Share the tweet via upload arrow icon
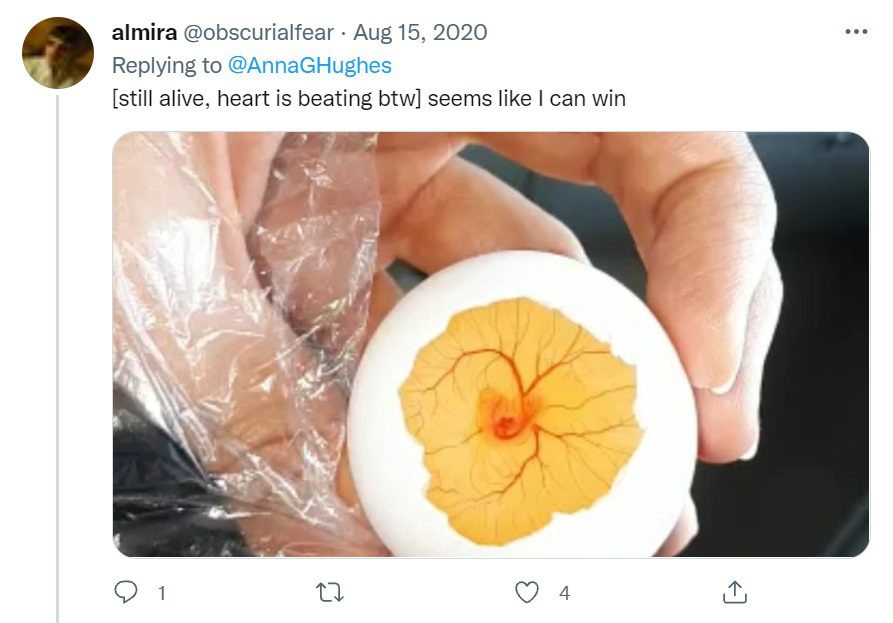Screen dimensions: 893x623 click(735, 592)
